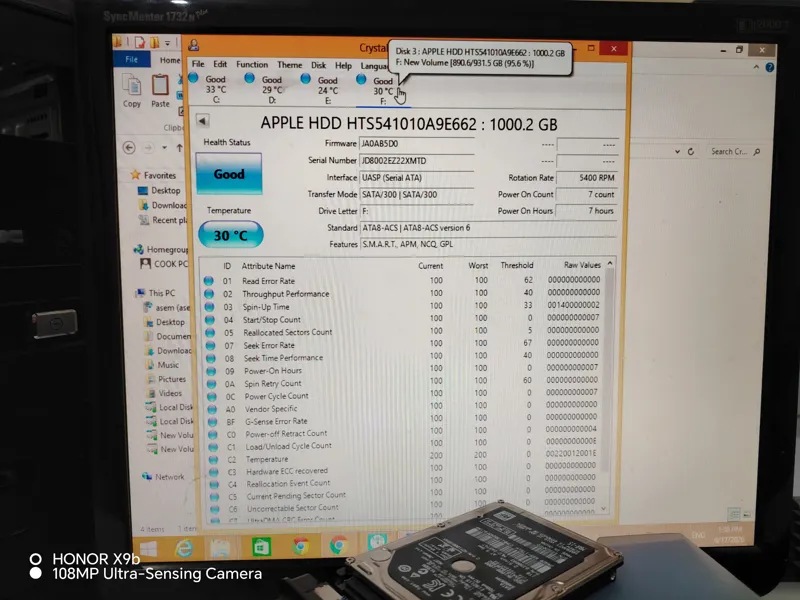Screen dimensions: 800x600
Task: Open the Function menu
Action: pos(252,64)
